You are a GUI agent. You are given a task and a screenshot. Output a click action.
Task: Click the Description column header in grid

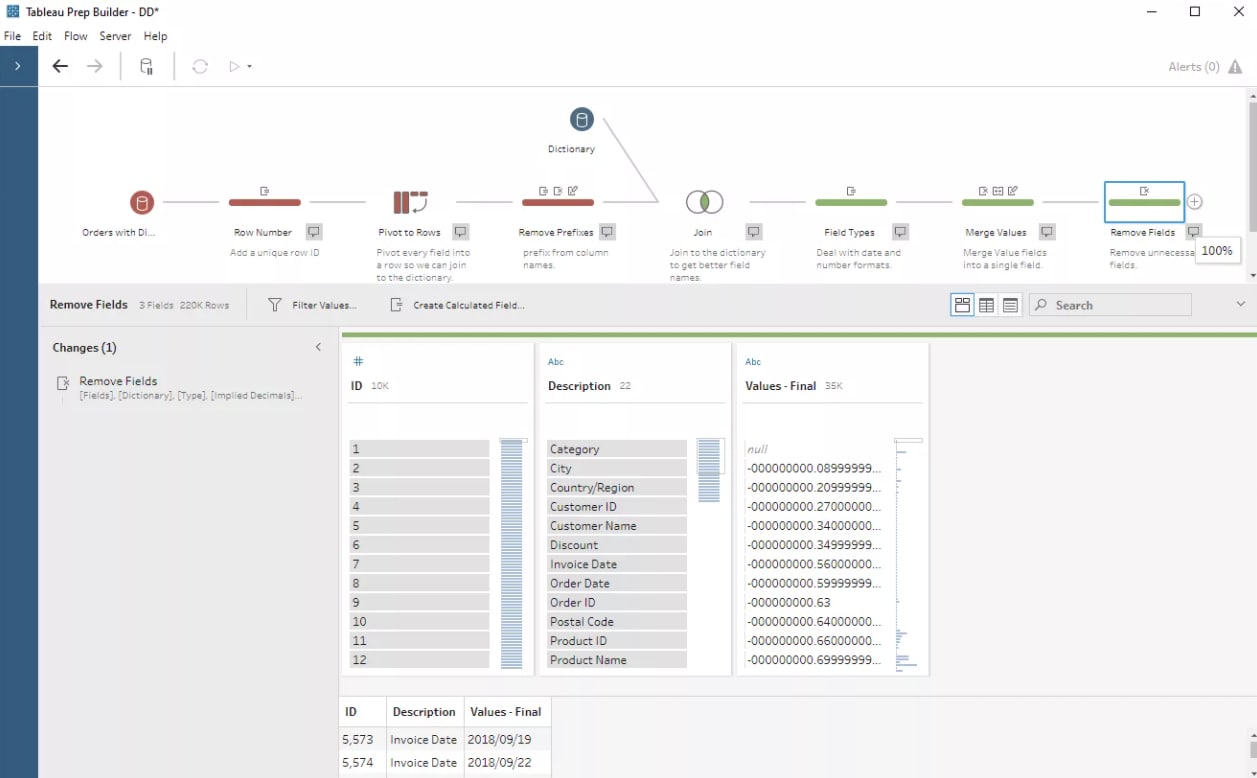pos(424,712)
